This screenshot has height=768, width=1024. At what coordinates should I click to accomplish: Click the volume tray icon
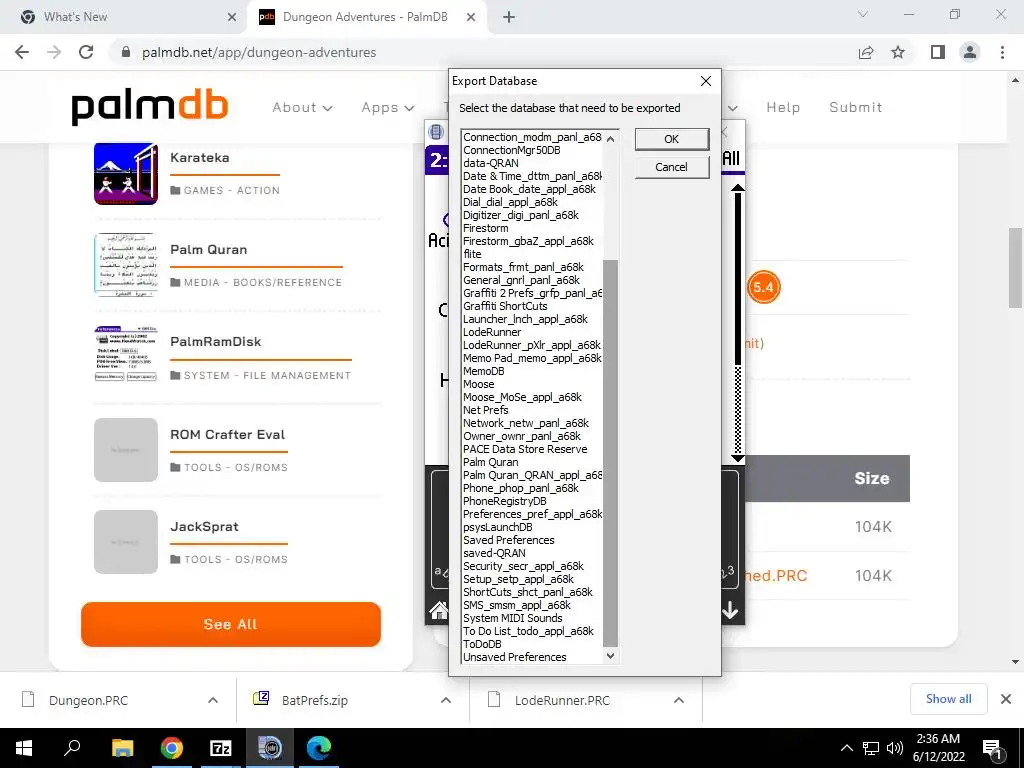[895, 748]
